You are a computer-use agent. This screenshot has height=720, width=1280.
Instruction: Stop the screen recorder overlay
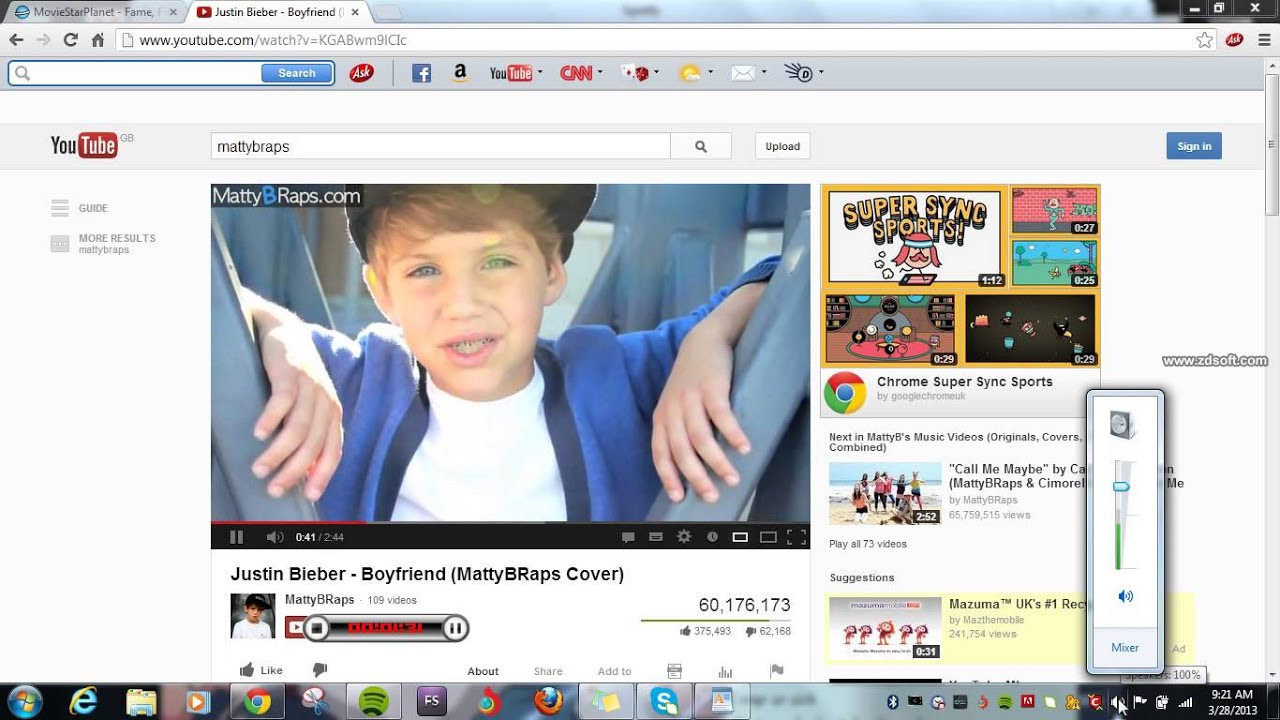pos(316,628)
